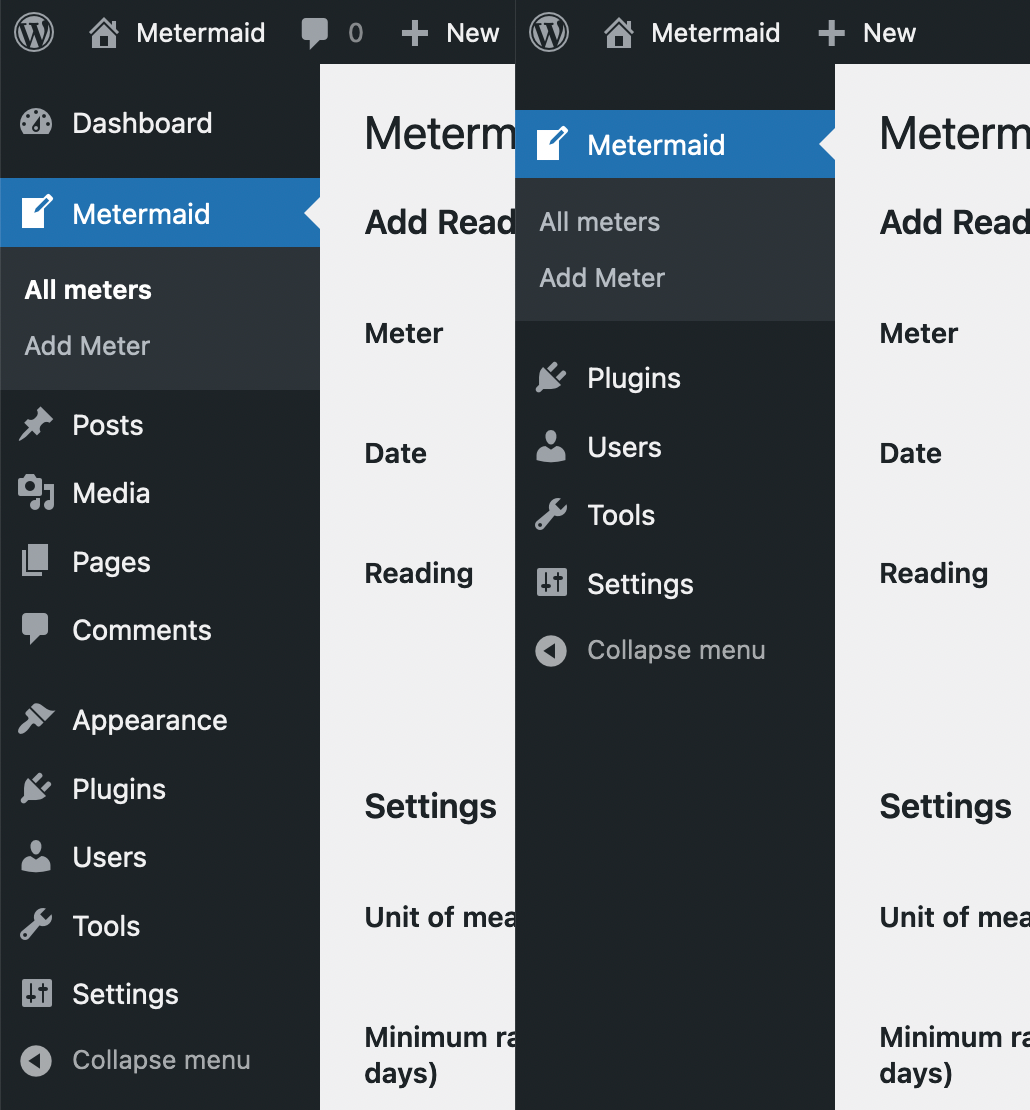Click the Reading field label in right panel
This screenshot has width=1030, height=1110.
tap(933, 574)
